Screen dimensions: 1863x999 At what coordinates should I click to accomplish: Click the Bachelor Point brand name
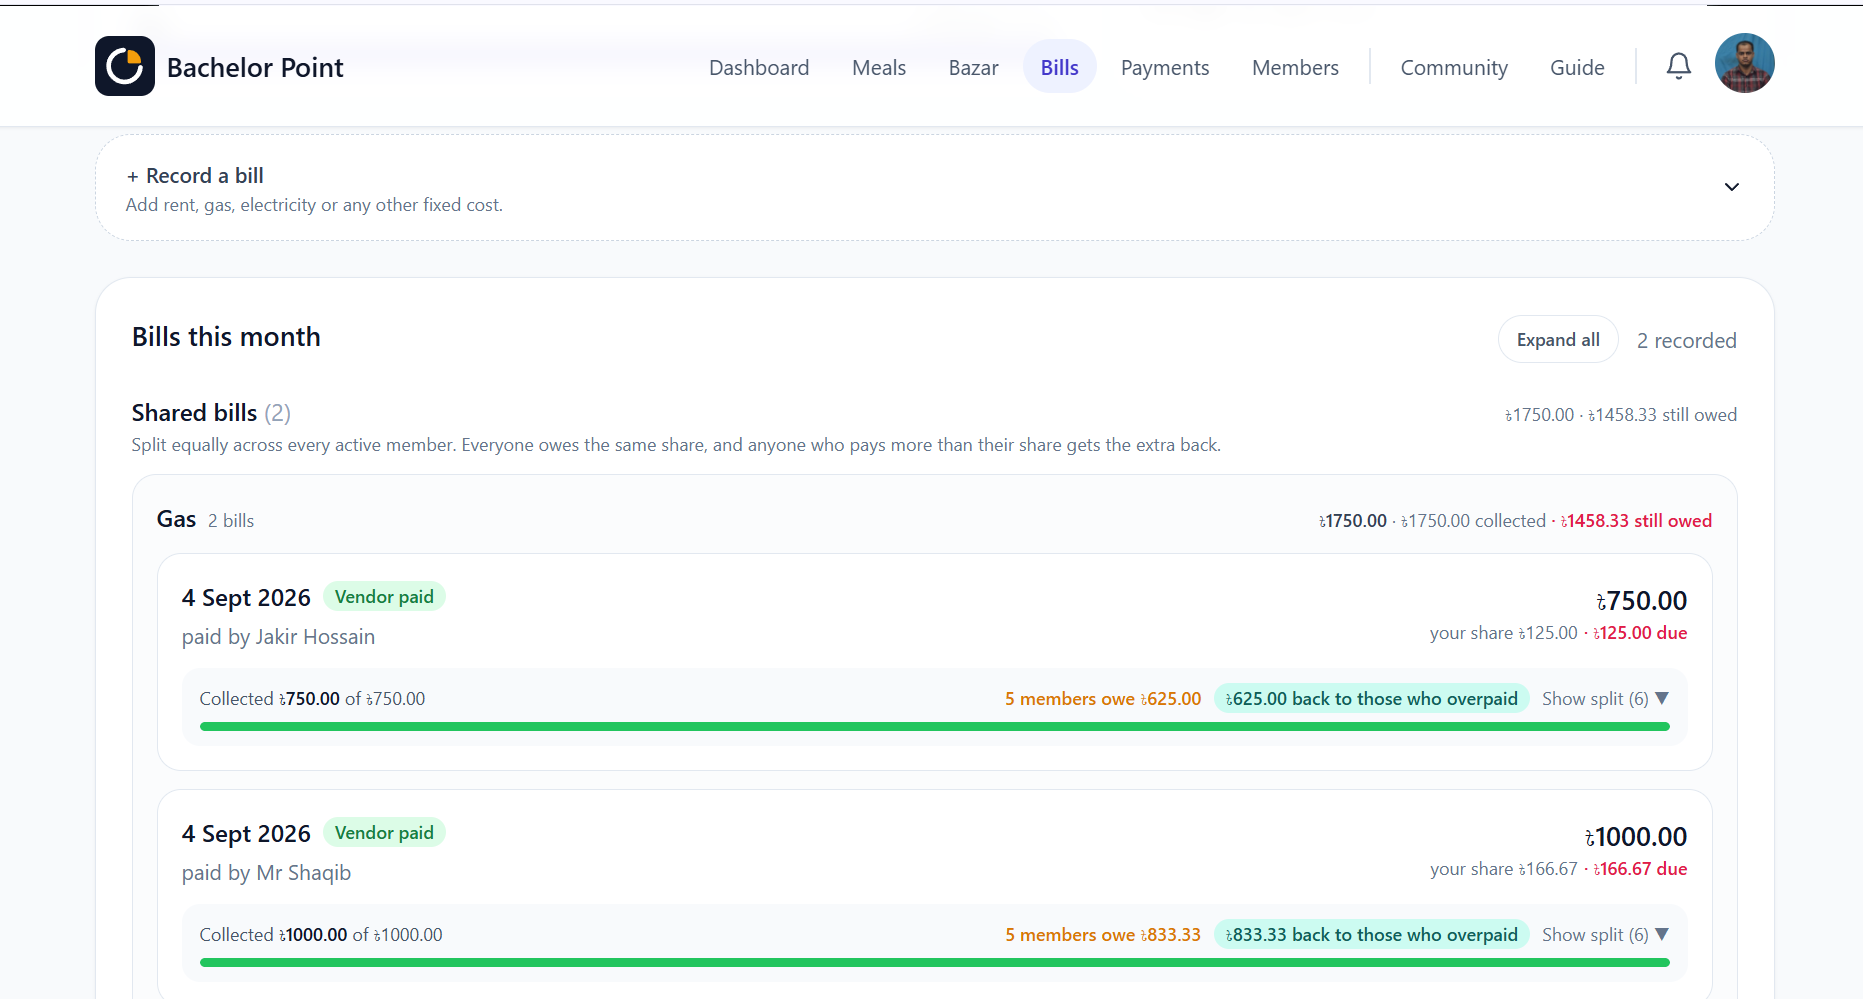pyautogui.click(x=255, y=67)
